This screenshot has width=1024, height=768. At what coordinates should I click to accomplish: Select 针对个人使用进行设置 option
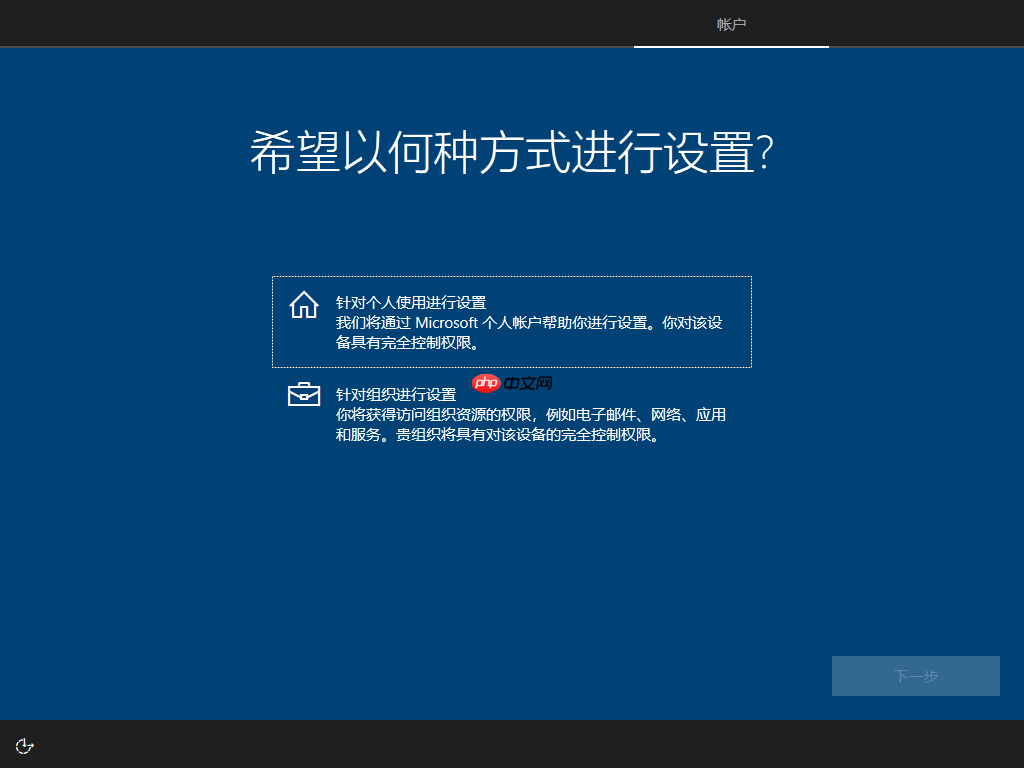410,301
